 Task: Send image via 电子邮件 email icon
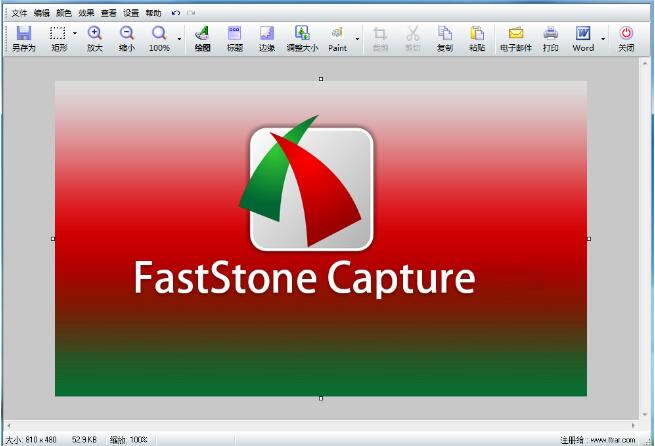(516, 38)
